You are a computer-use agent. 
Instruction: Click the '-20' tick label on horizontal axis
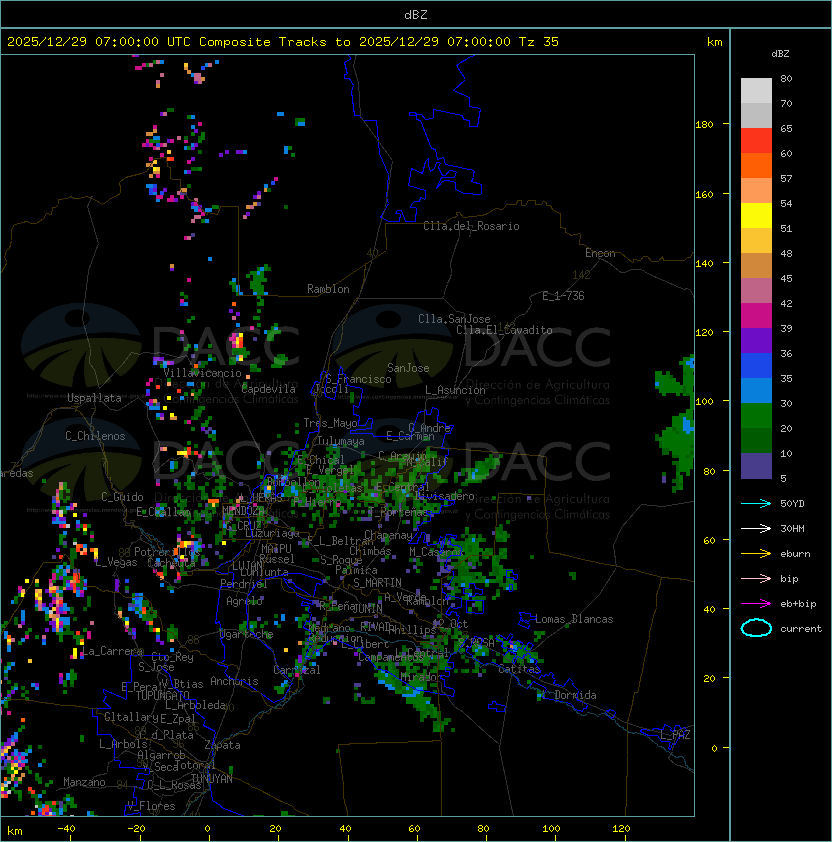pyautogui.click(x=136, y=829)
